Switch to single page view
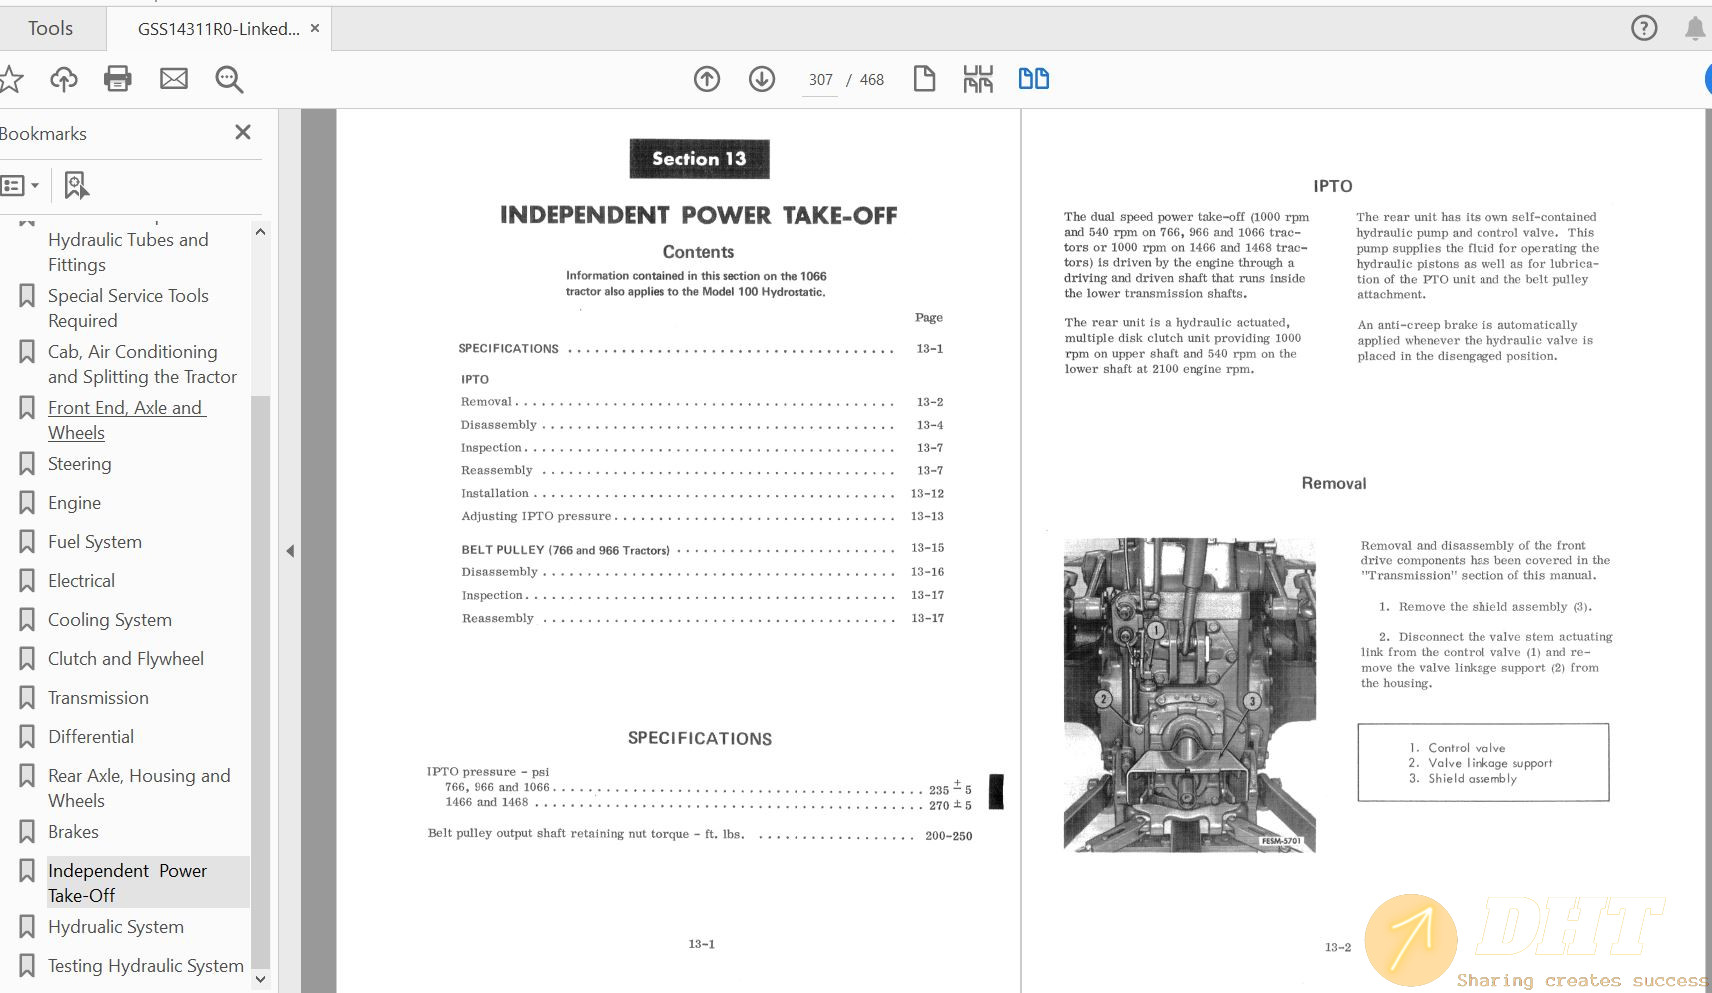Image resolution: width=1712 pixels, height=993 pixels. point(924,79)
